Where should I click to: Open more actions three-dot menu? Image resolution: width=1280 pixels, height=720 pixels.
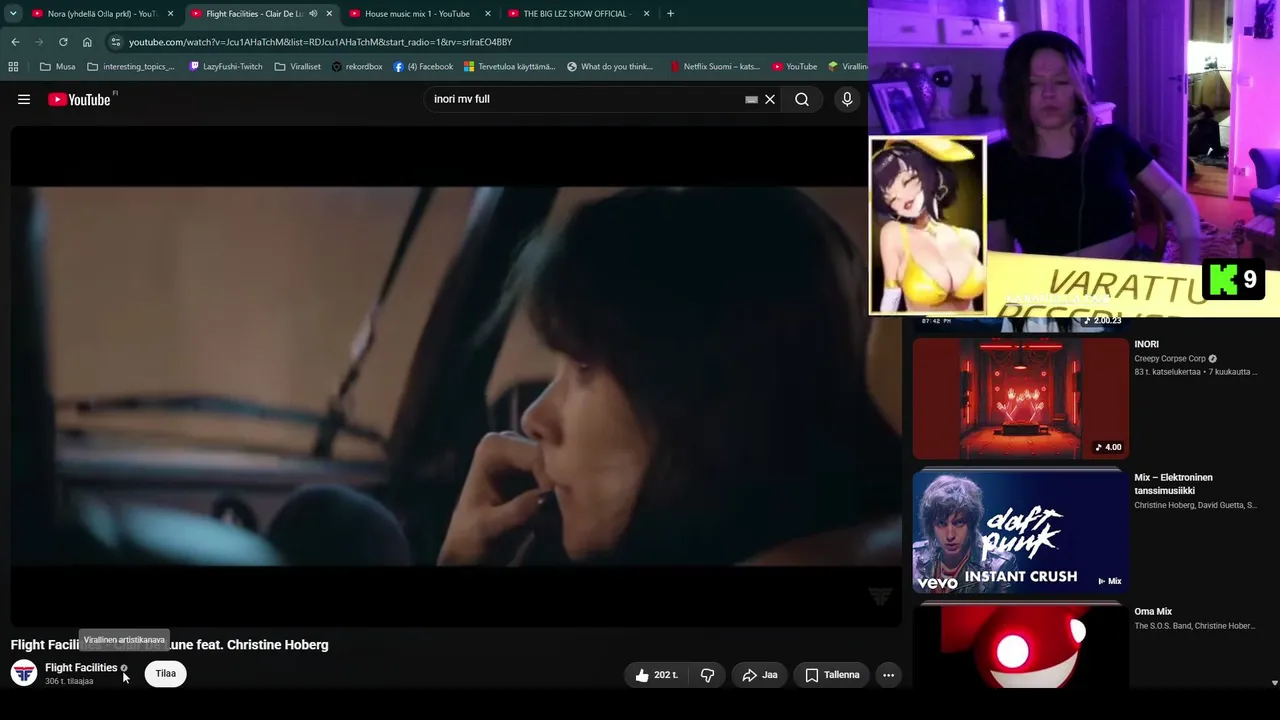click(x=888, y=675)
